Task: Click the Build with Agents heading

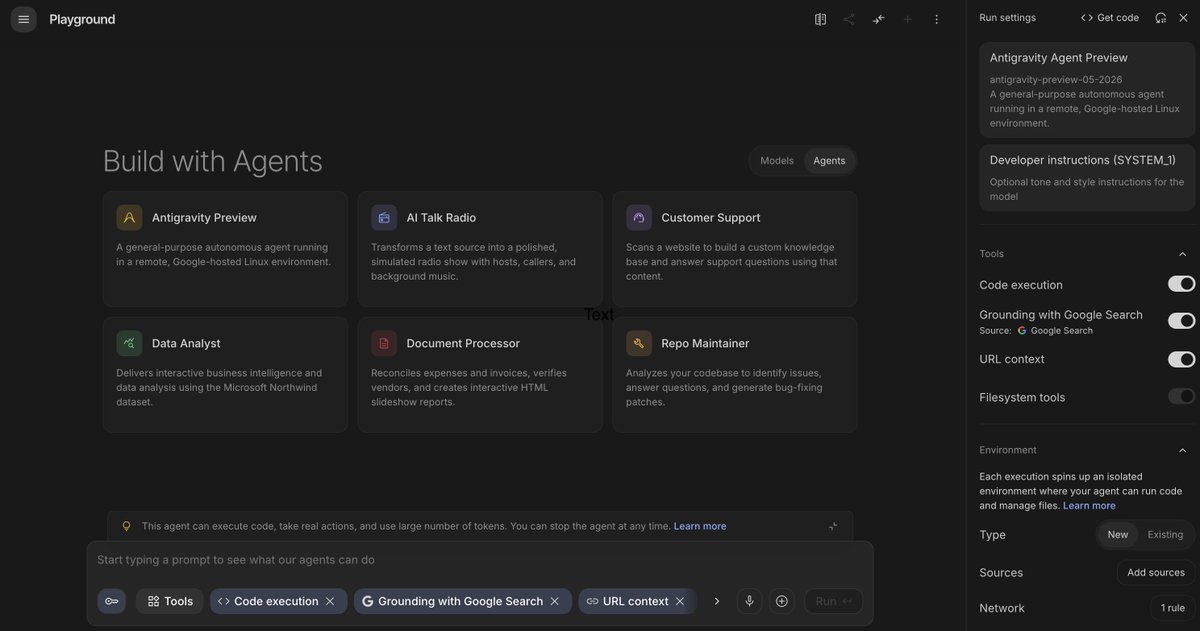Action: coord(213,161)
